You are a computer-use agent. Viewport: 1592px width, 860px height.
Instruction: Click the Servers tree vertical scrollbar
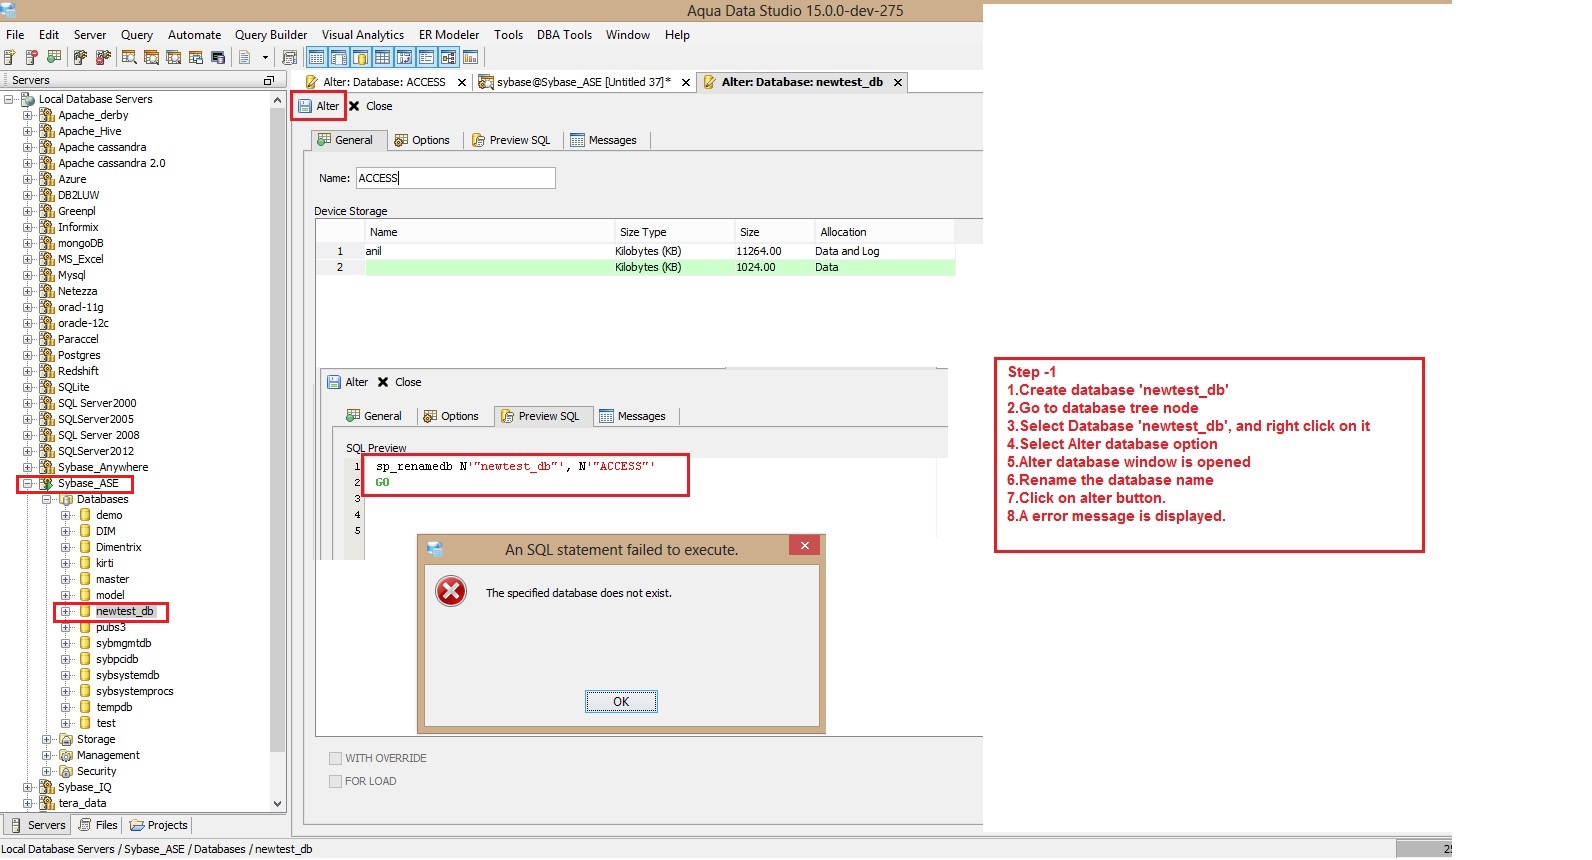point(277,430)
